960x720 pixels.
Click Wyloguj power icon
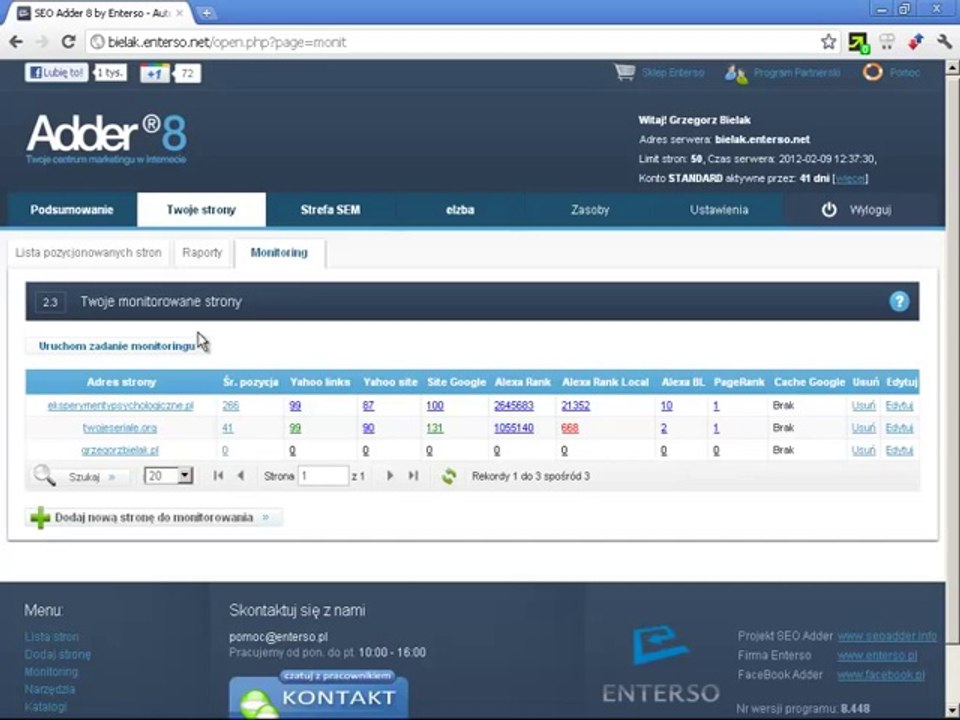(829, 210)
